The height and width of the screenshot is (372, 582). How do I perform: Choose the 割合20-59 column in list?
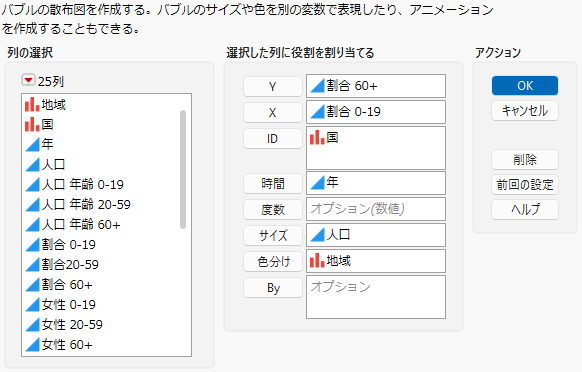point(70,265)
